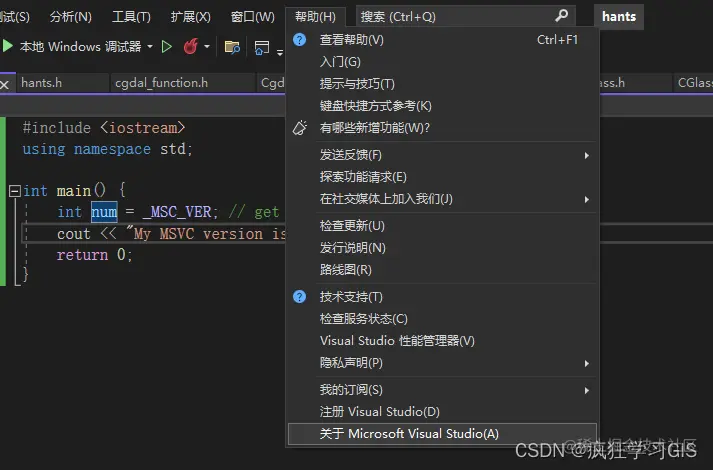The height and width of the screenshot is (470, 713).
Task: Select 技术支持(T) entry
Action: coord(442,297)
